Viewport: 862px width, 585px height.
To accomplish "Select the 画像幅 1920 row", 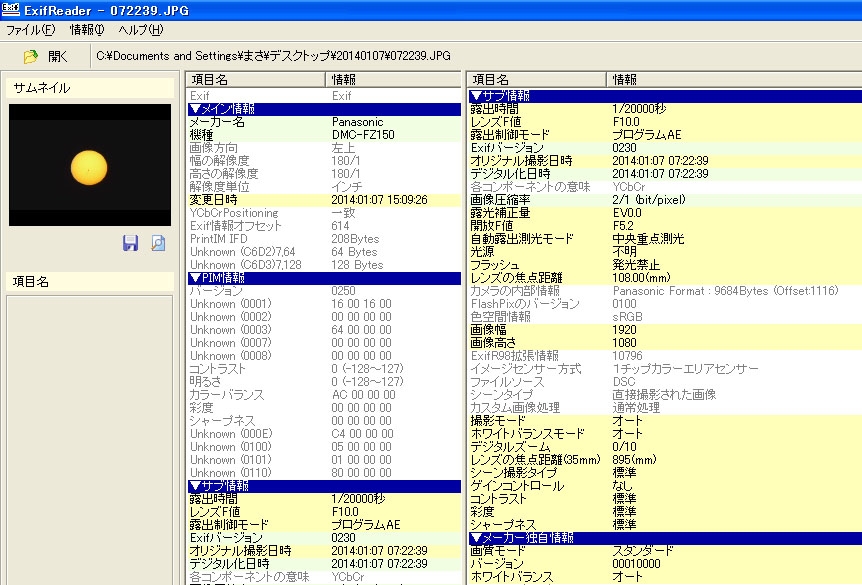I will (665, 330).
